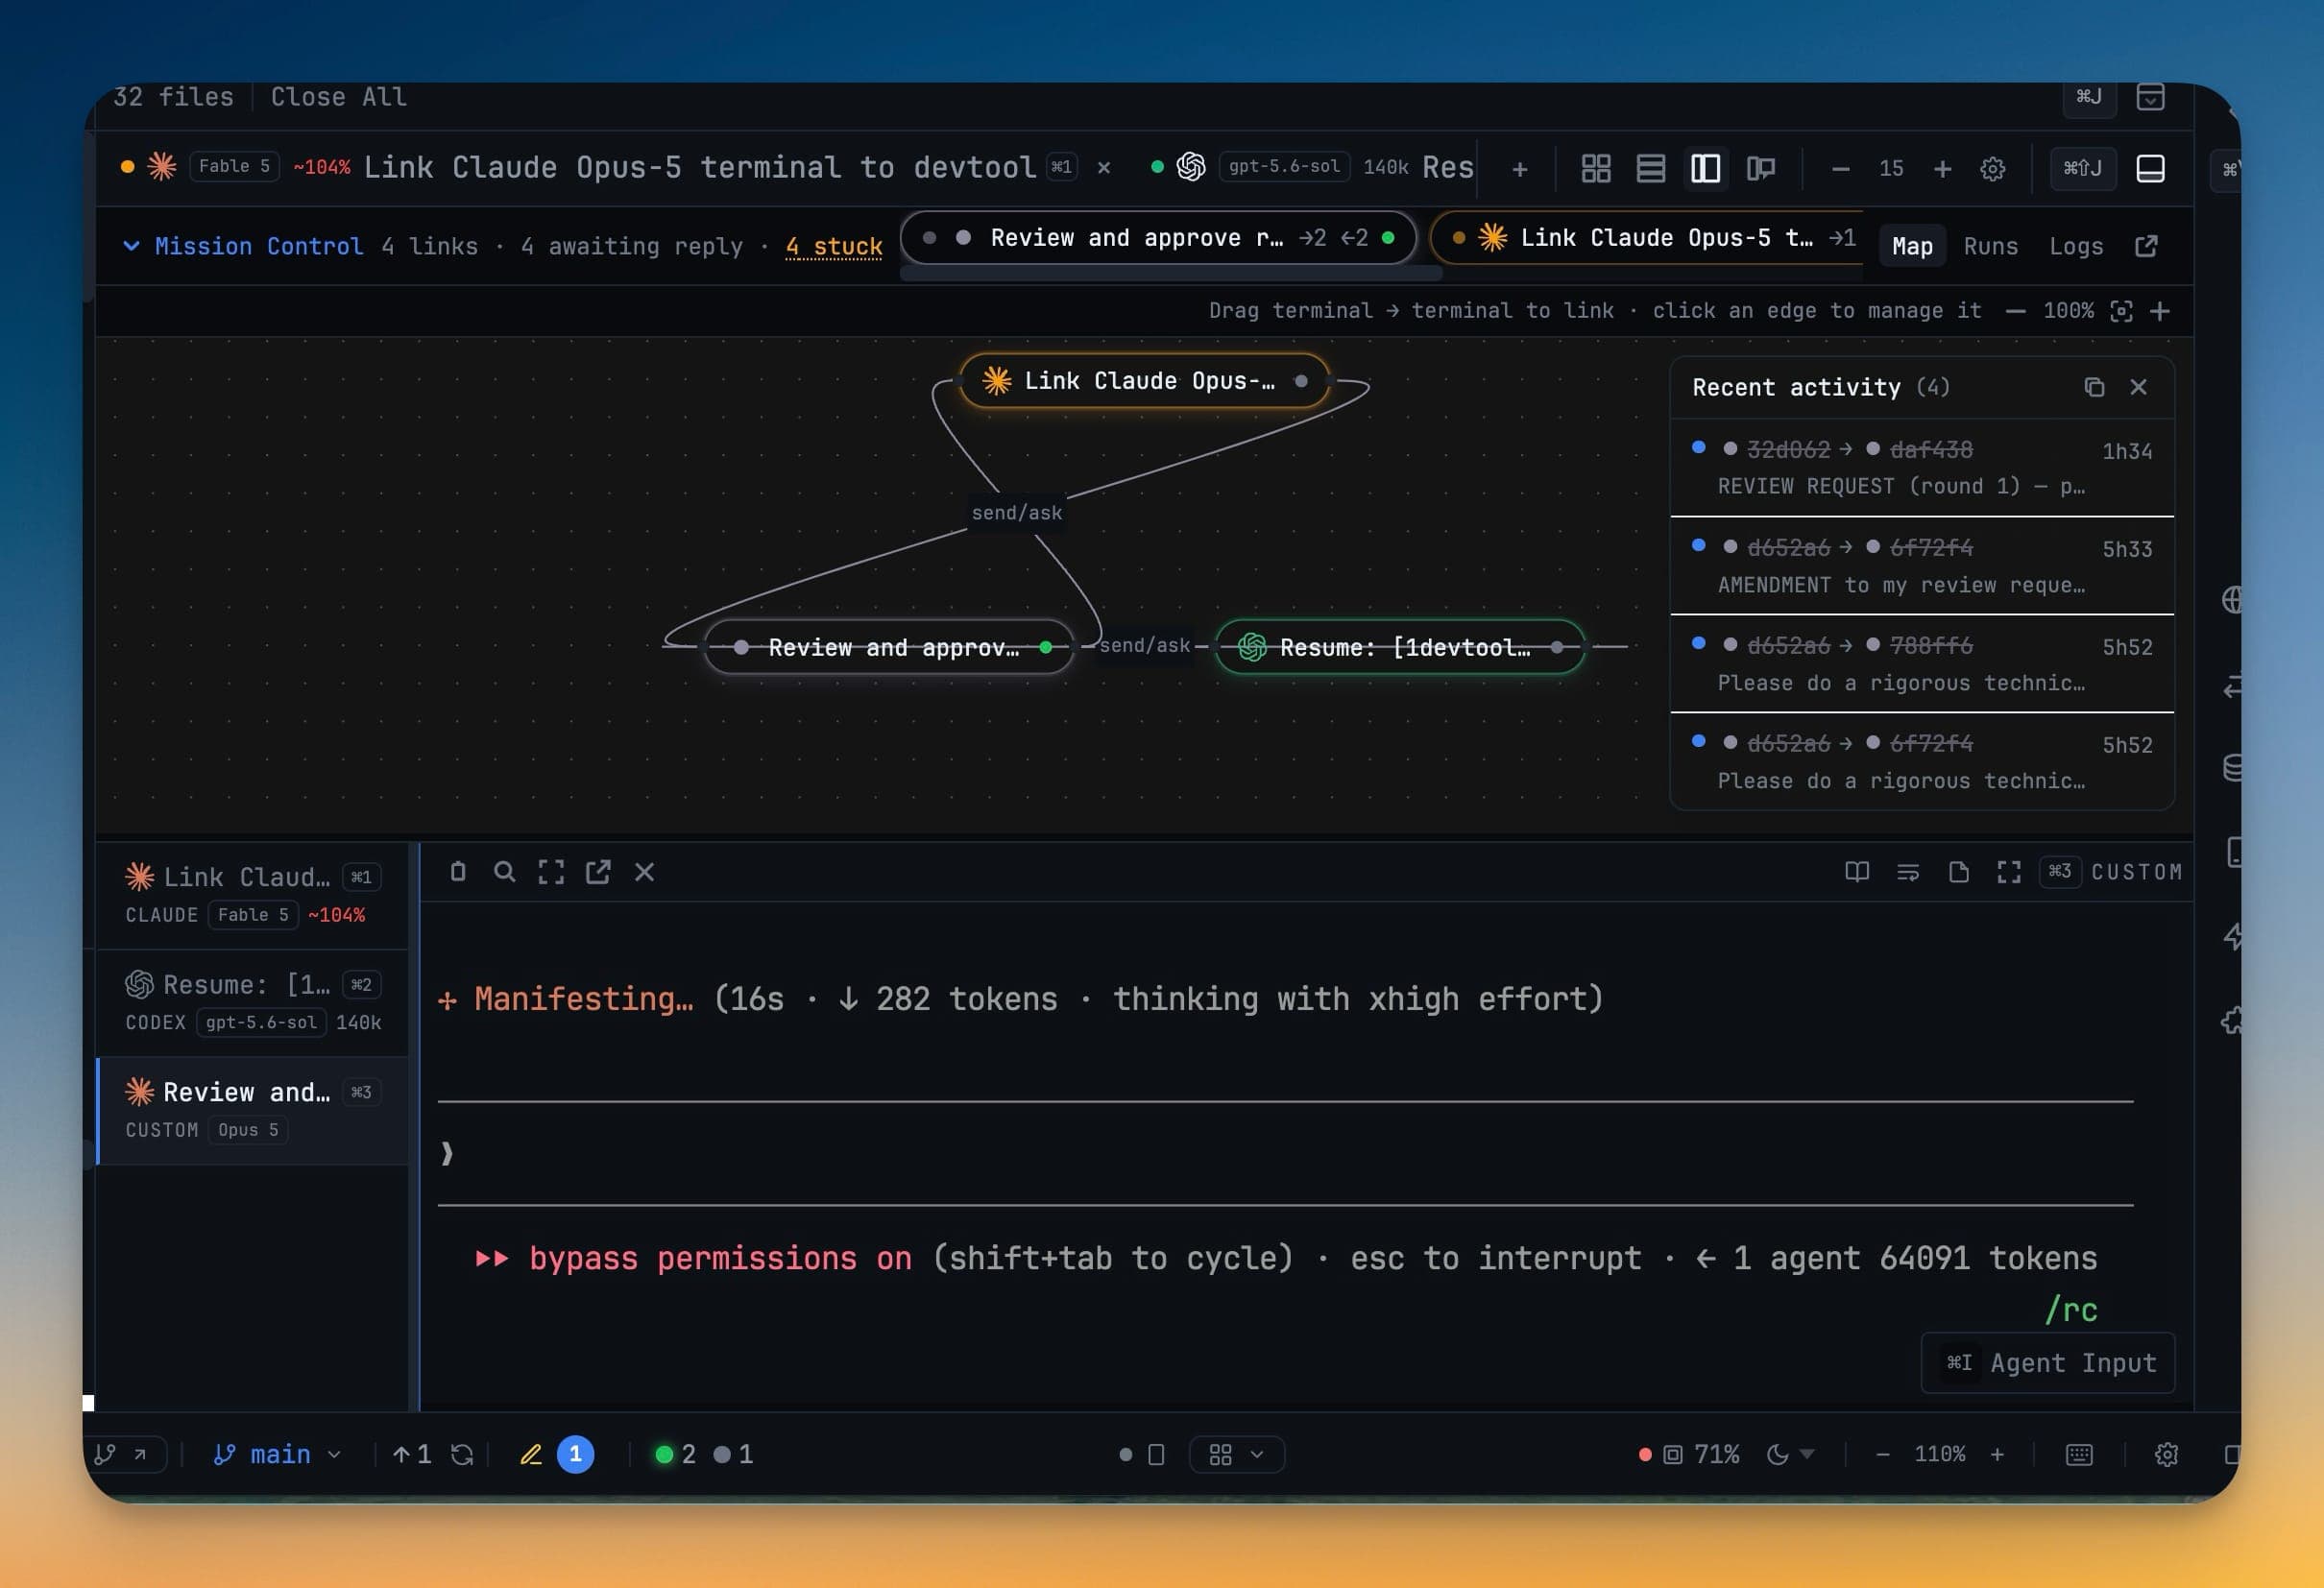Click the git sync refresh icon
Image resolution: width=2324 pixels, height=1588 pixels.
click(462, 1454)
